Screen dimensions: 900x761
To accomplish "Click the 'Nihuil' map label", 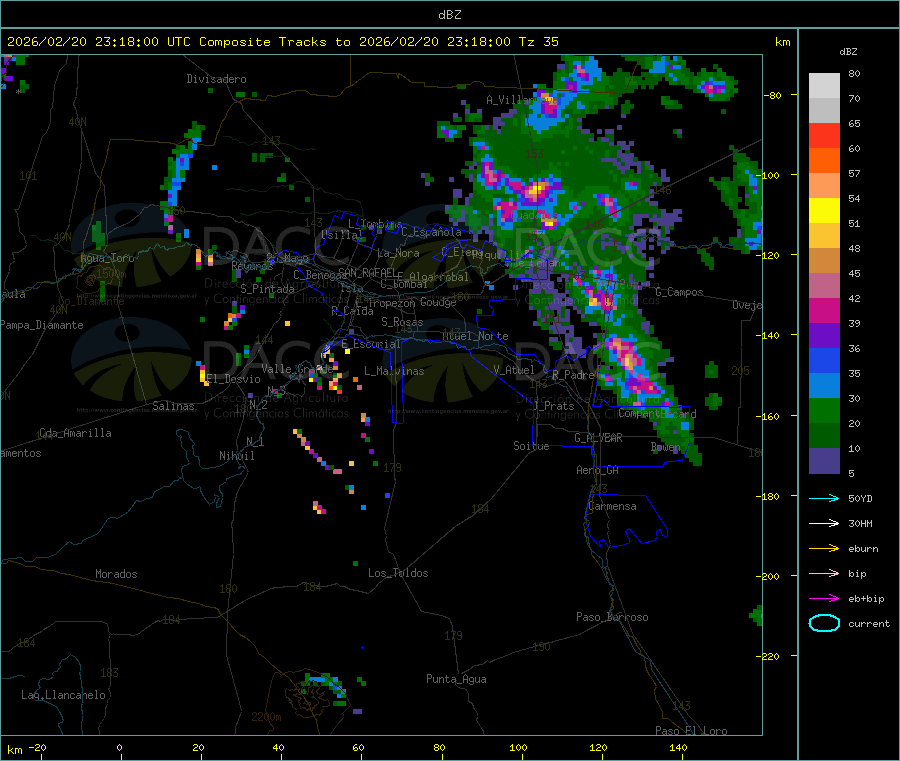I will tap(237, 456).
